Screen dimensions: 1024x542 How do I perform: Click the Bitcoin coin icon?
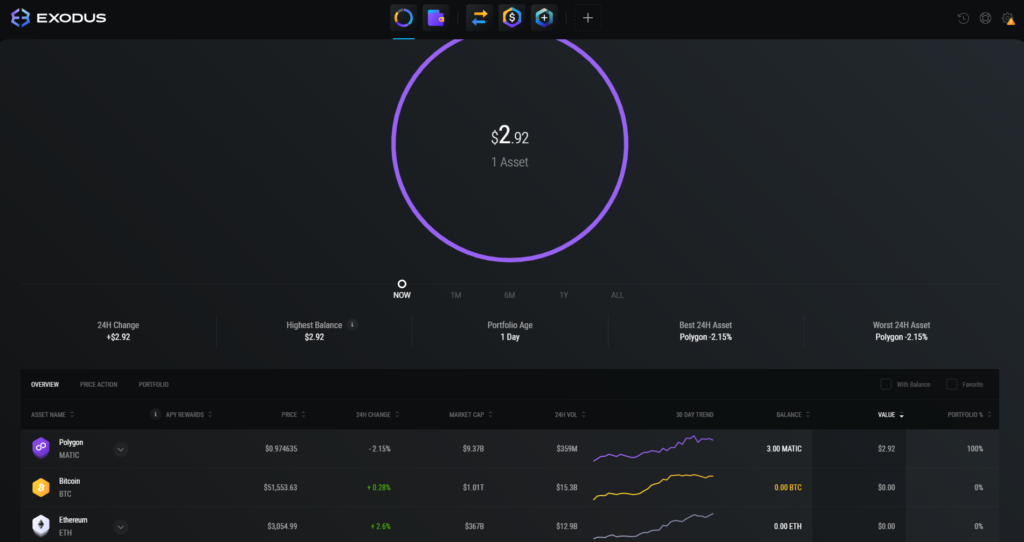coord(41,487)
